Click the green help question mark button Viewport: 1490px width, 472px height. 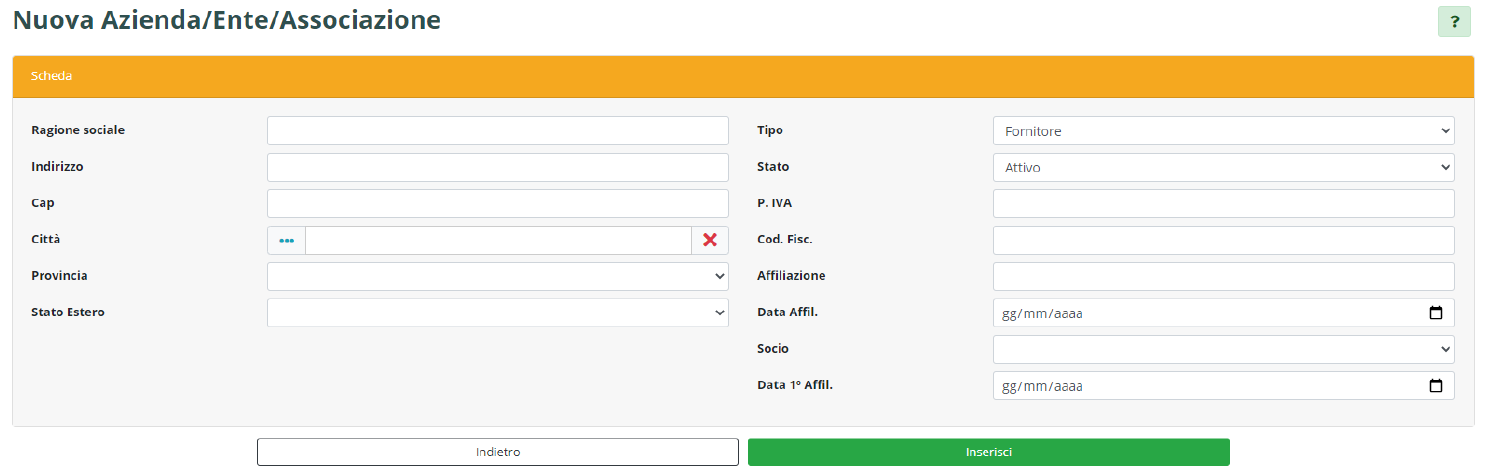1454,21
